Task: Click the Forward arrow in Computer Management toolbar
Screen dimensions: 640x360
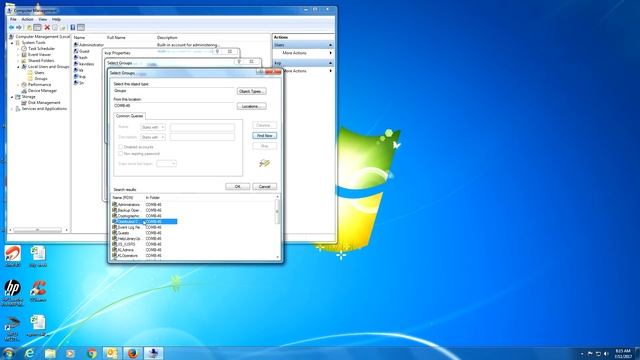Action: coord(19,27)
